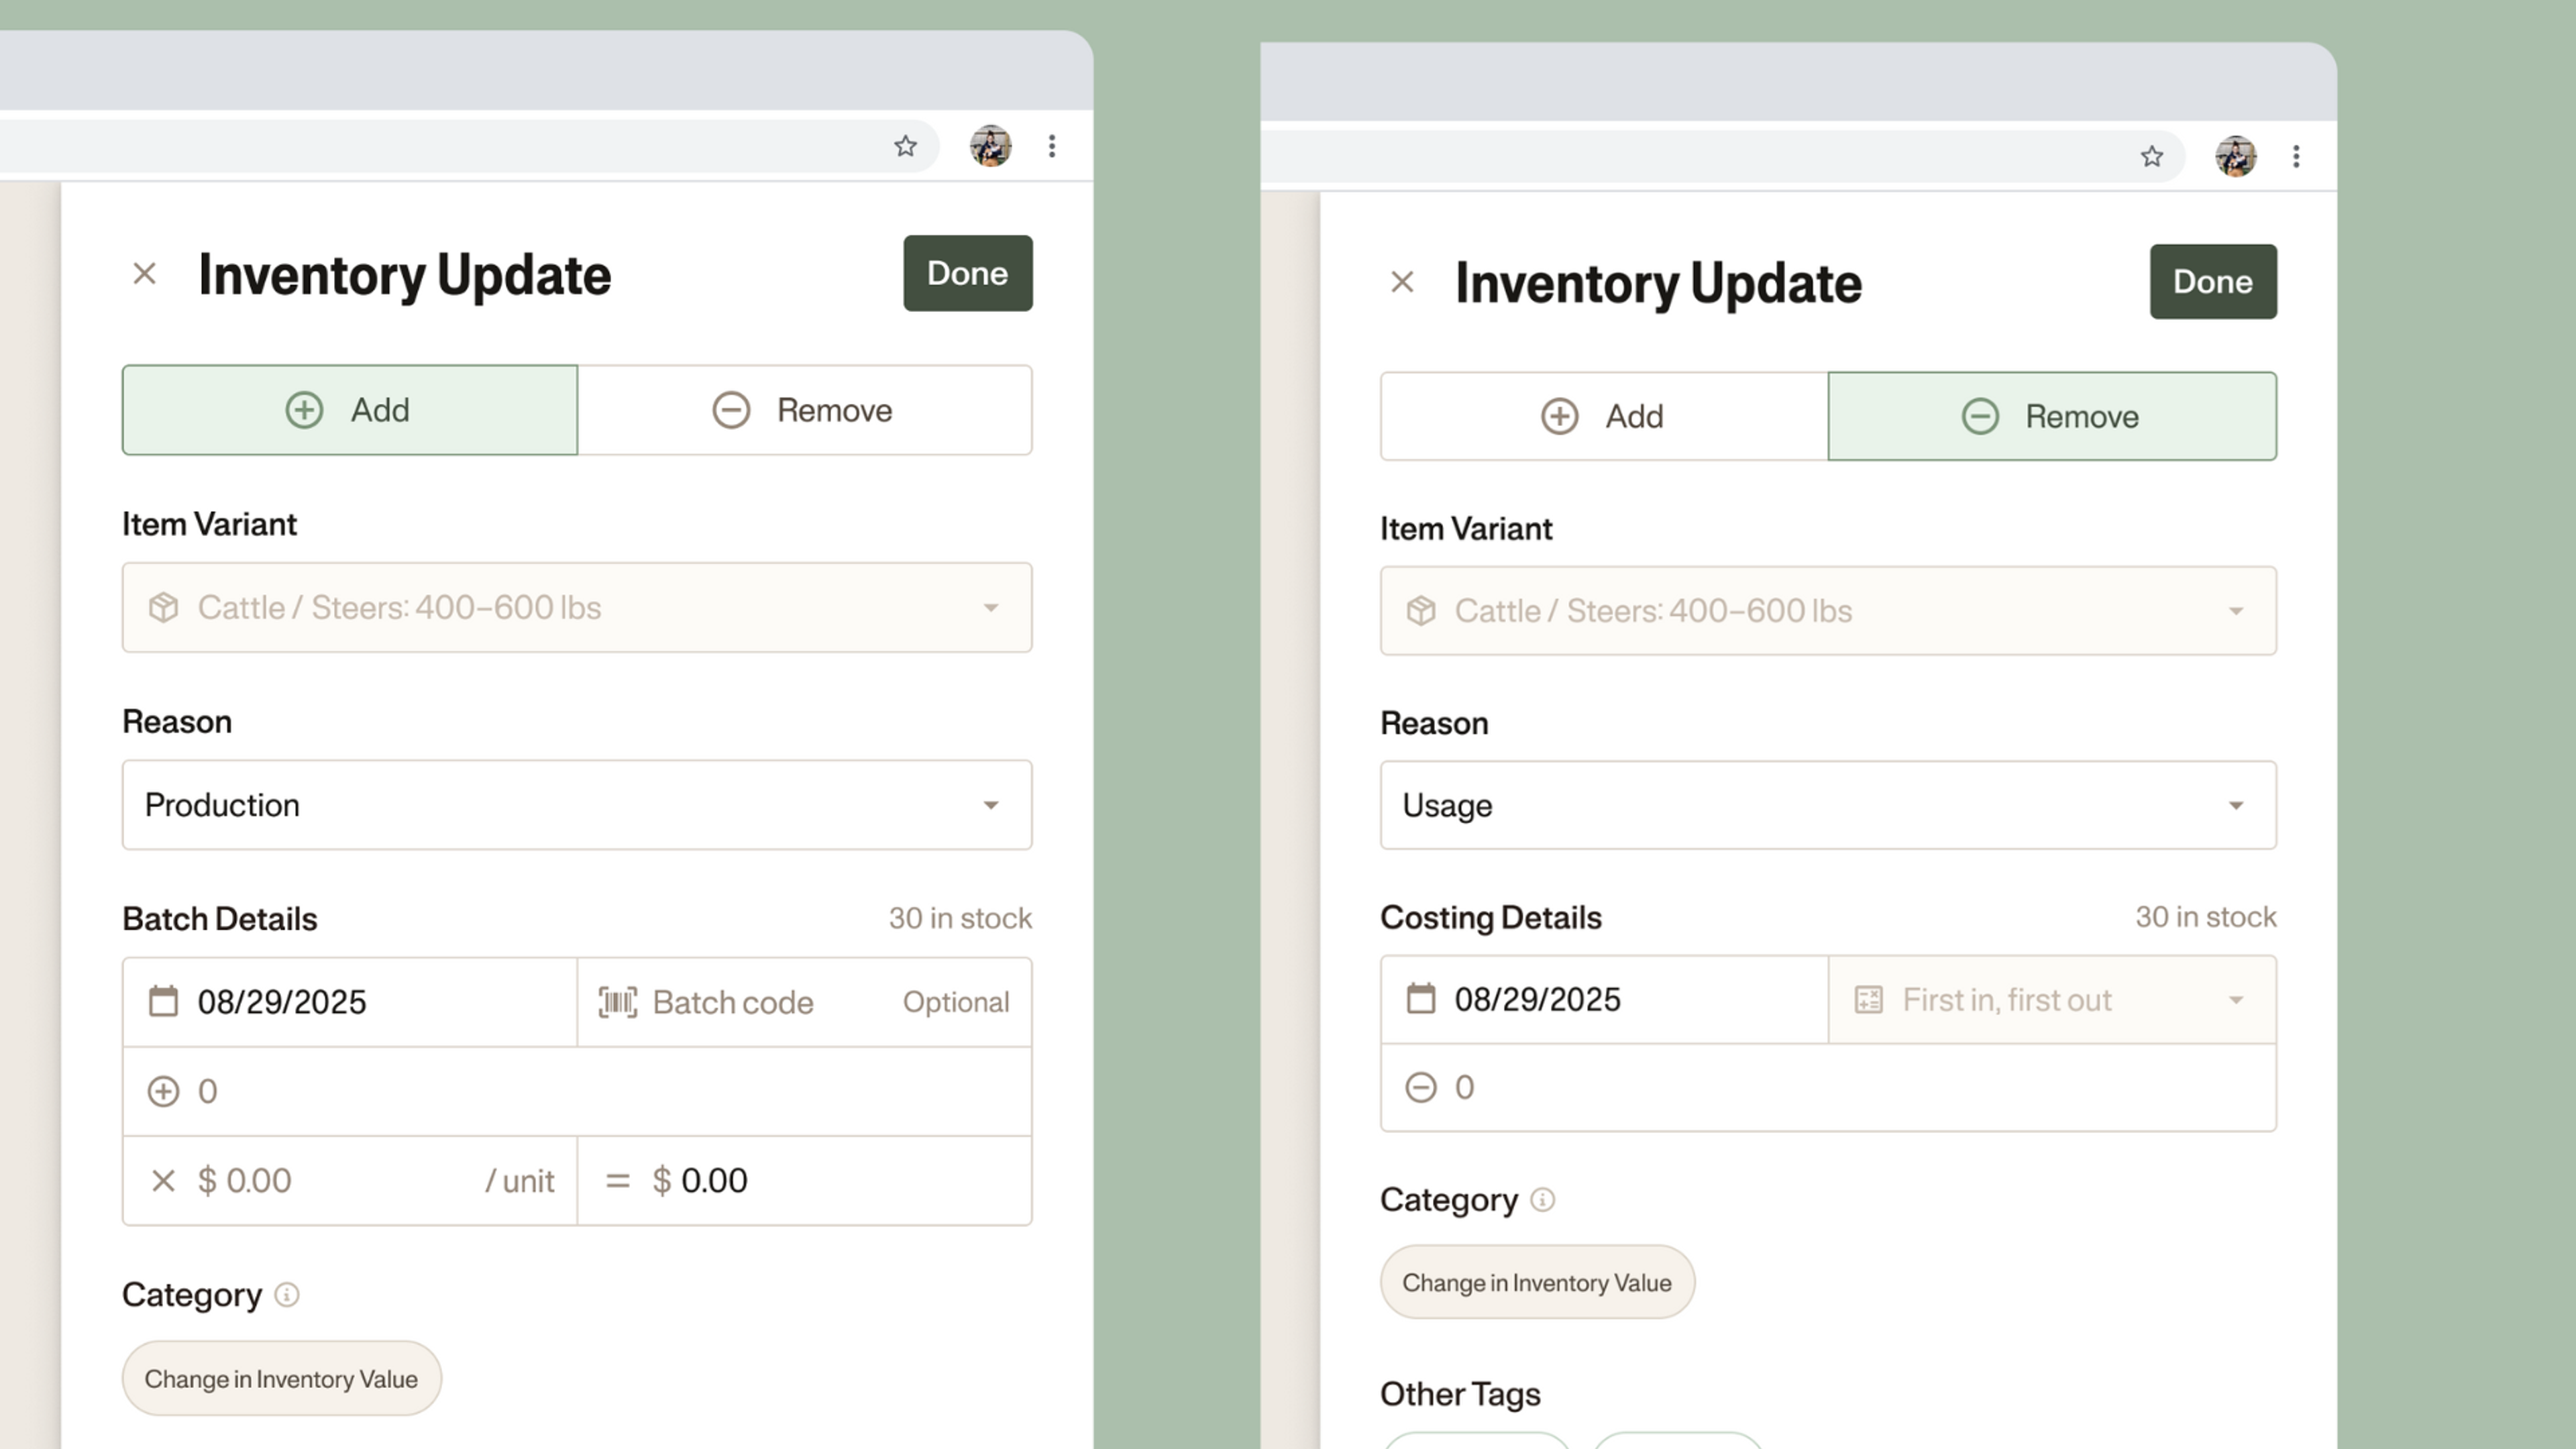The height and width of the screenshot is (1449, 2576).
Task: Click Category info icon in left panel
Action: coord(287,1295)
